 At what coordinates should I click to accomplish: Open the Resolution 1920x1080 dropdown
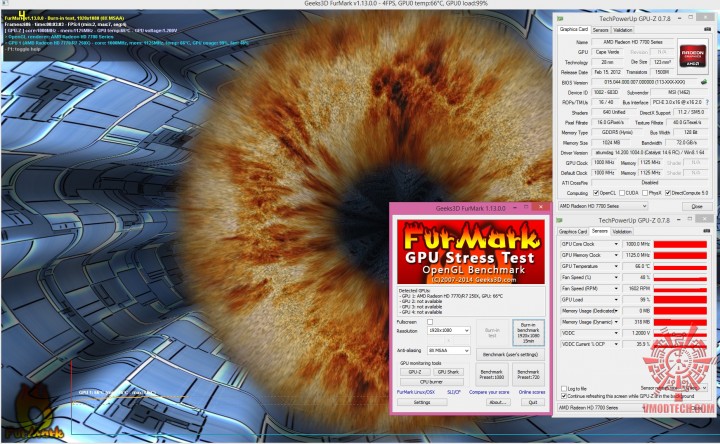click(x=449, y=331)
